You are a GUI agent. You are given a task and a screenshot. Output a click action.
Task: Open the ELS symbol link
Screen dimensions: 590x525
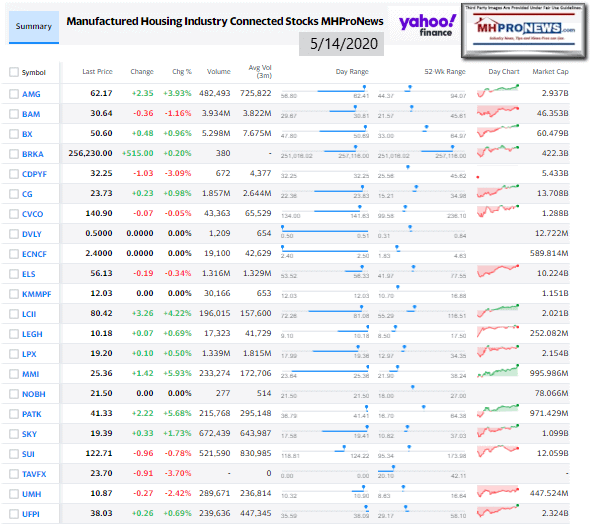(x=29, y=274)
